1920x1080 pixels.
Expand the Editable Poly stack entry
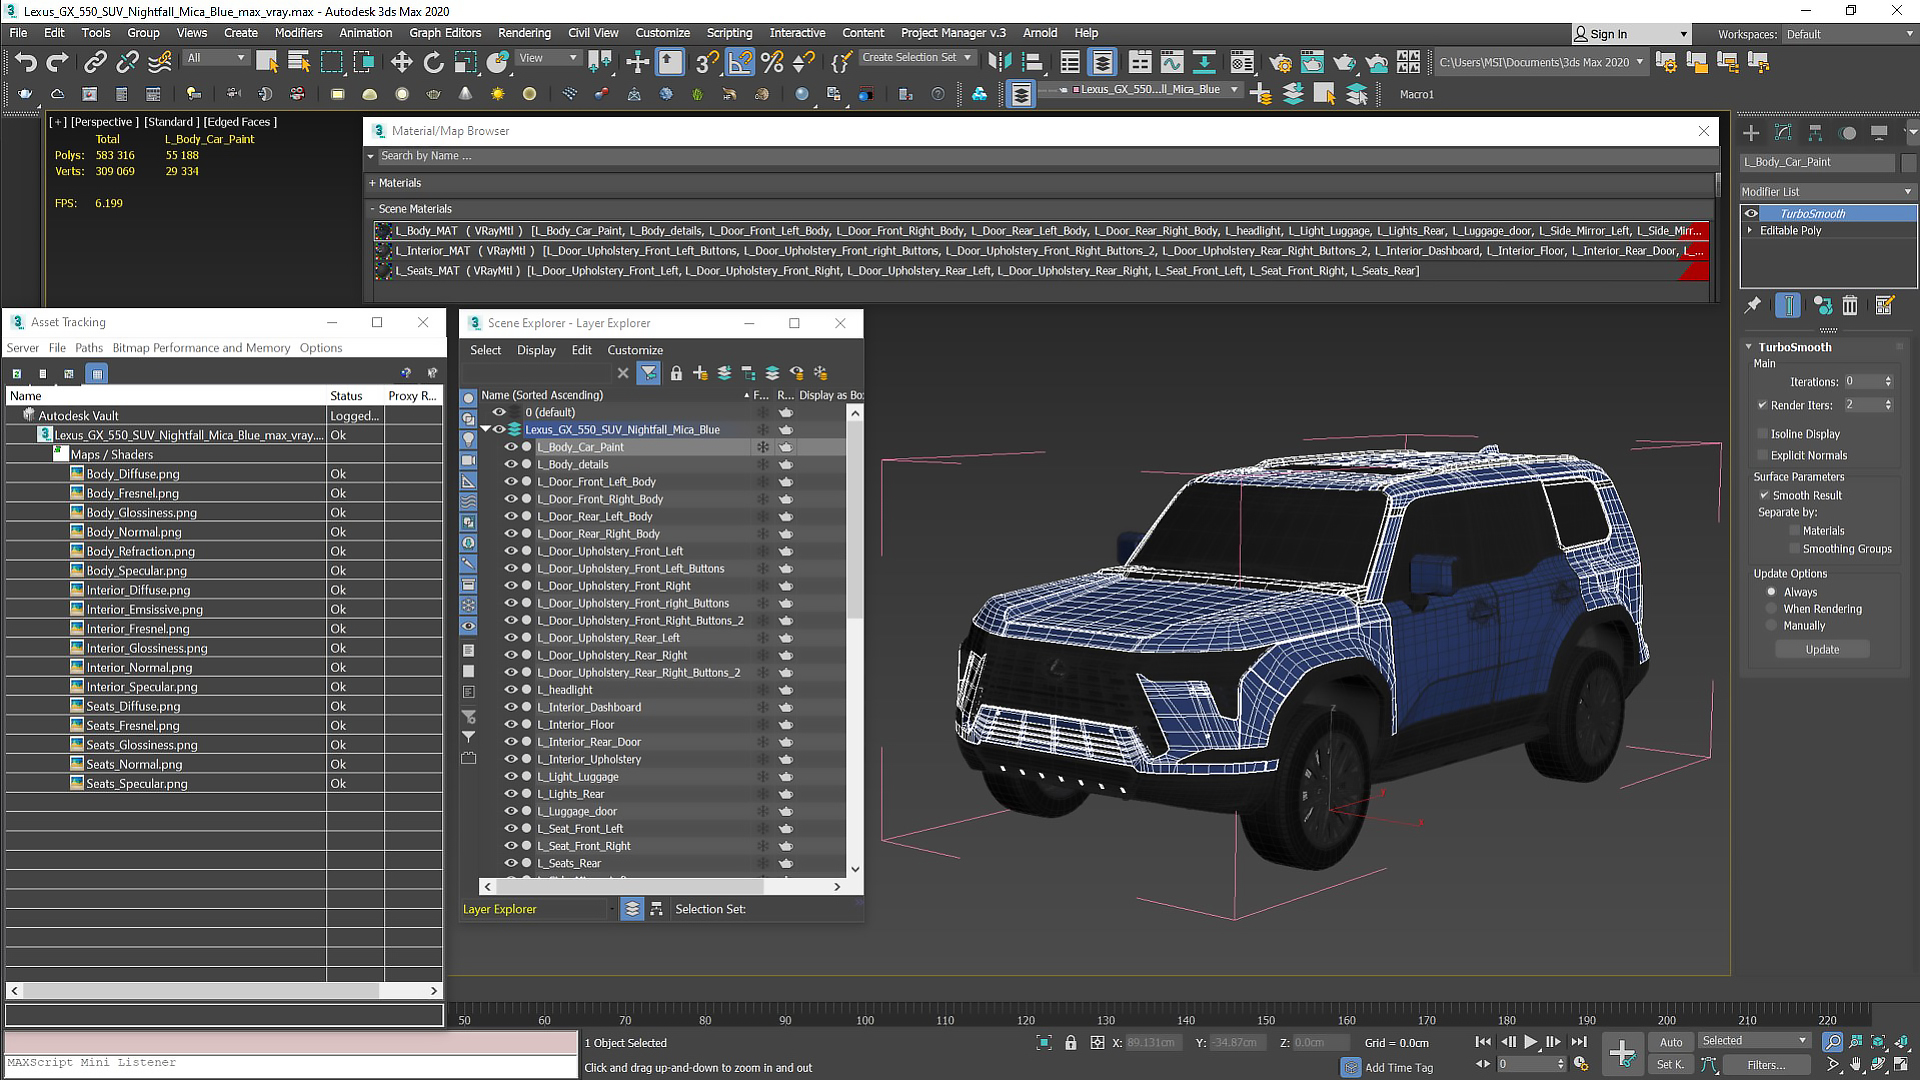(x=1750, y=230)
